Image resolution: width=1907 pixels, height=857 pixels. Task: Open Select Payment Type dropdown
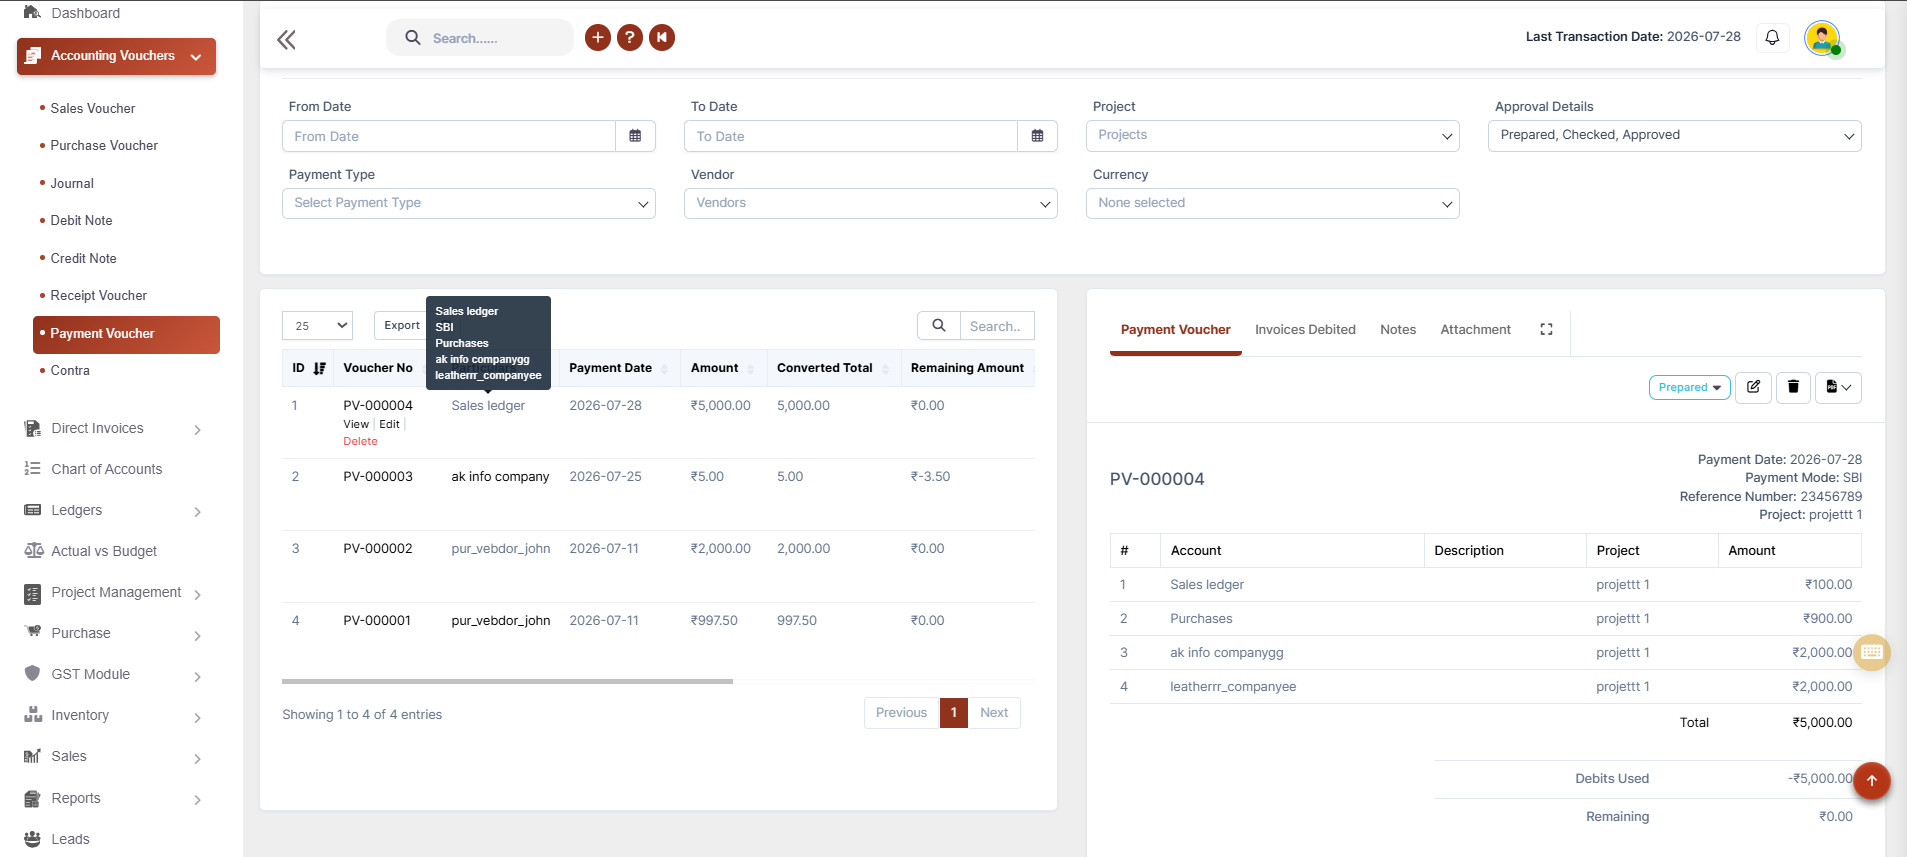468,203
